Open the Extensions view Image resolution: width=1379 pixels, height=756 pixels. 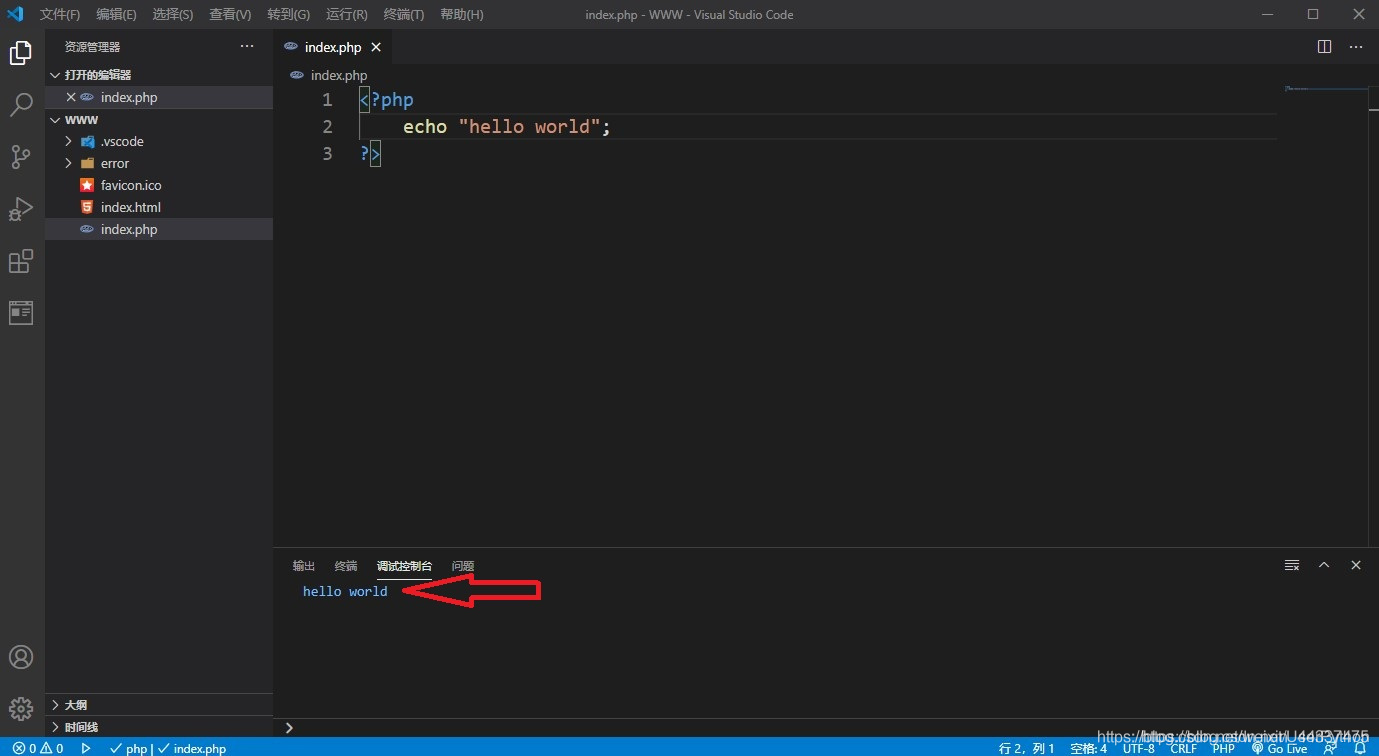[x=21, y=261]
